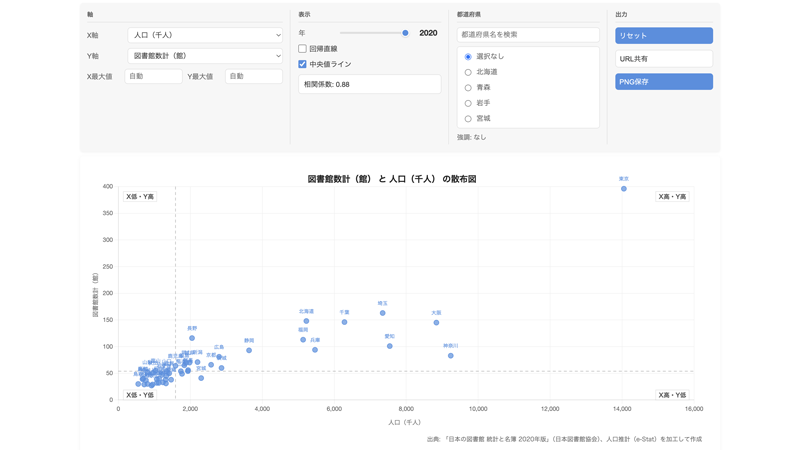Click the URL共有 button
800x450 pixels.
pos(664,59)
